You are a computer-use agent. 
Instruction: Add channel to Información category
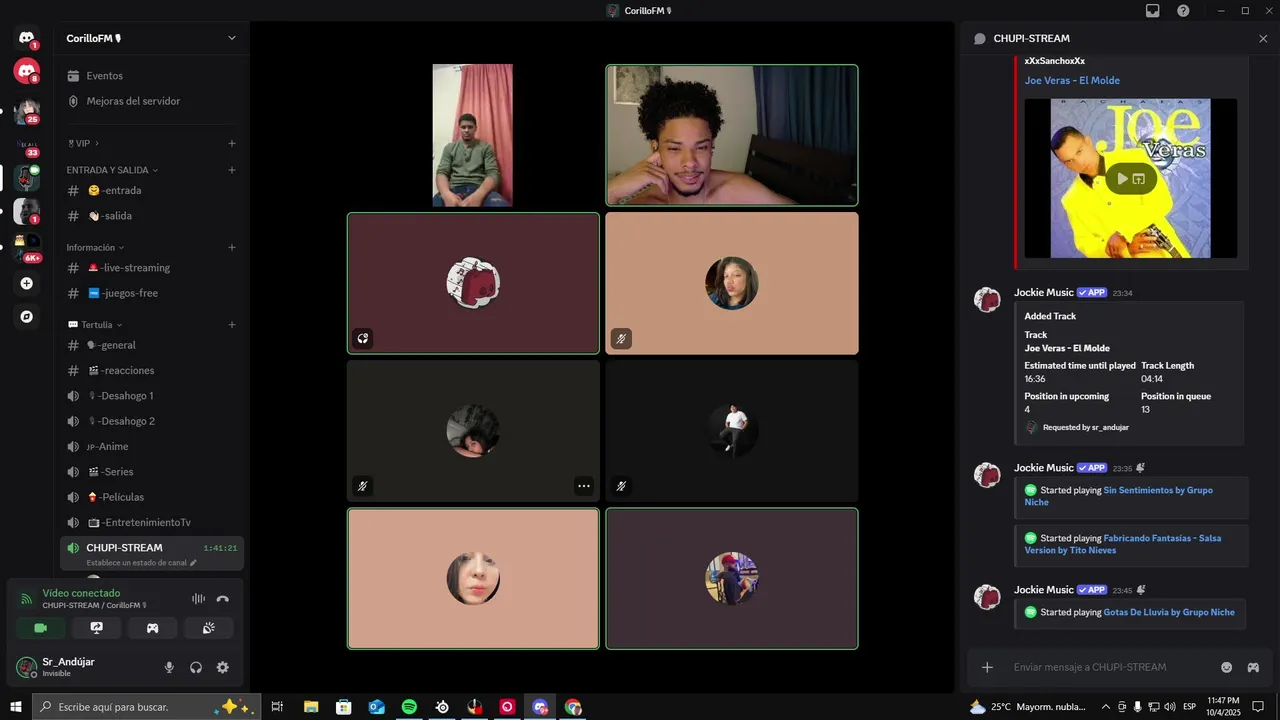pos(232,247)
